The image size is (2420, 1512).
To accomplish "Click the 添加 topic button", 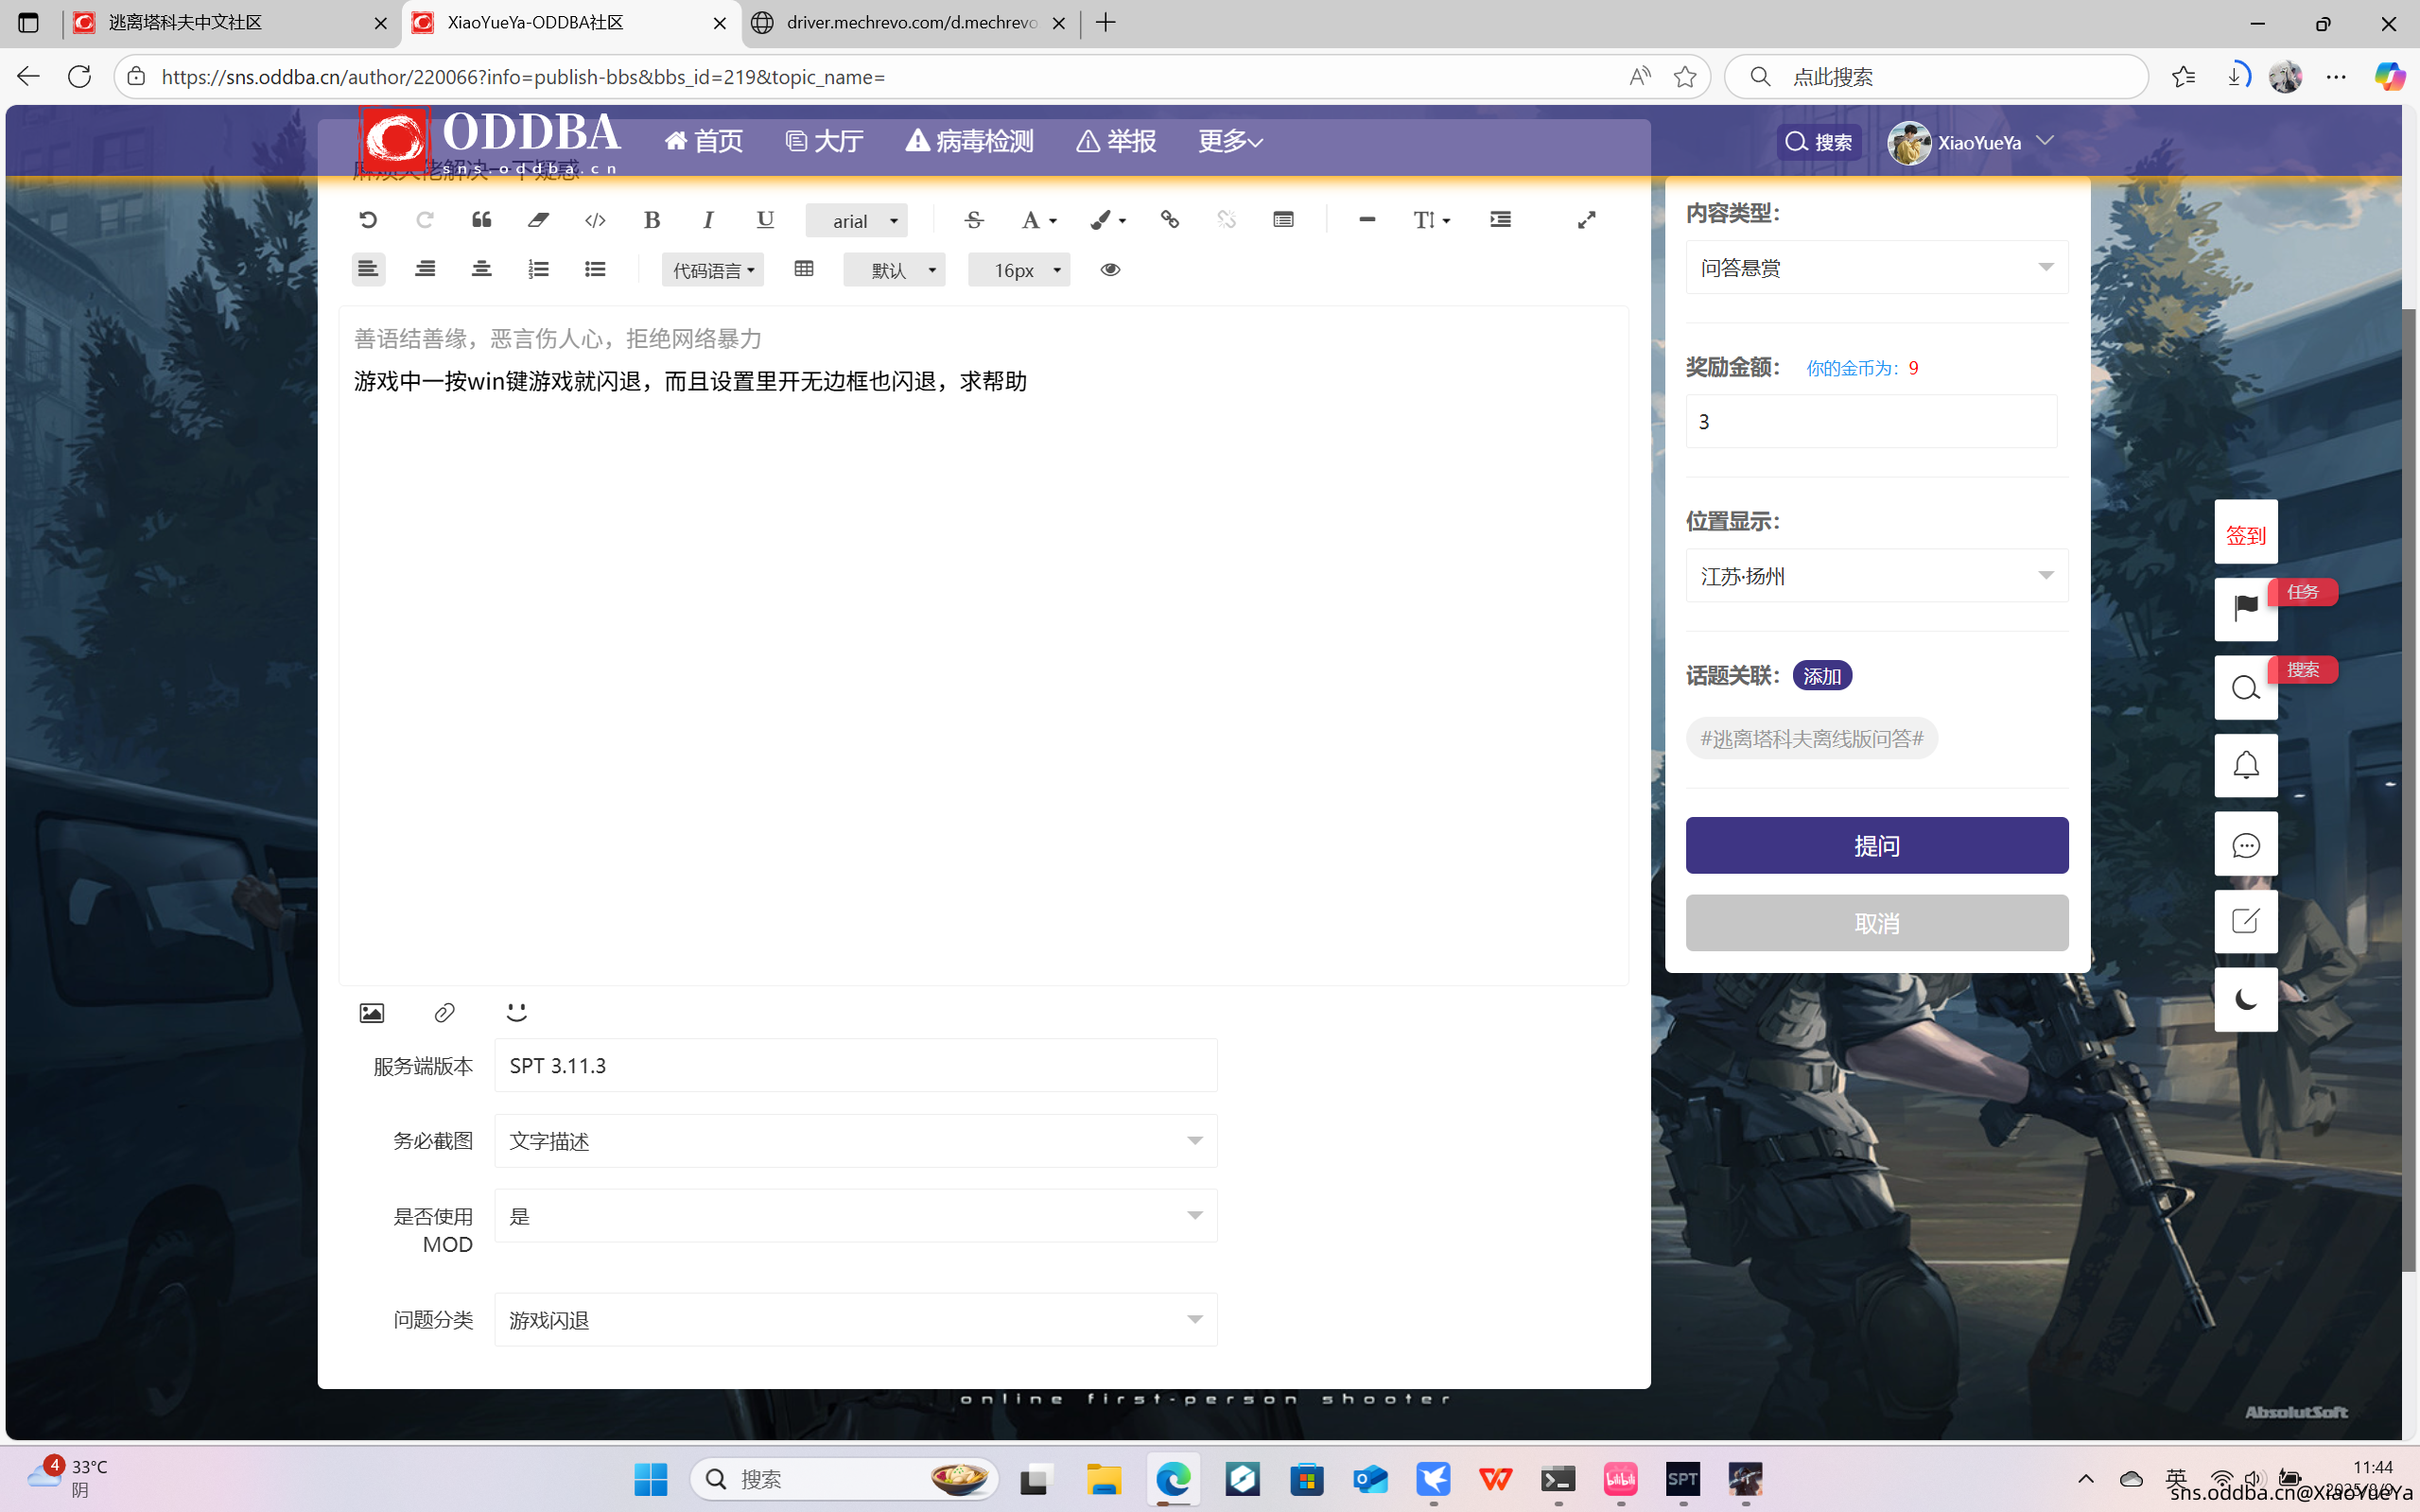I will pos(1822,676).
